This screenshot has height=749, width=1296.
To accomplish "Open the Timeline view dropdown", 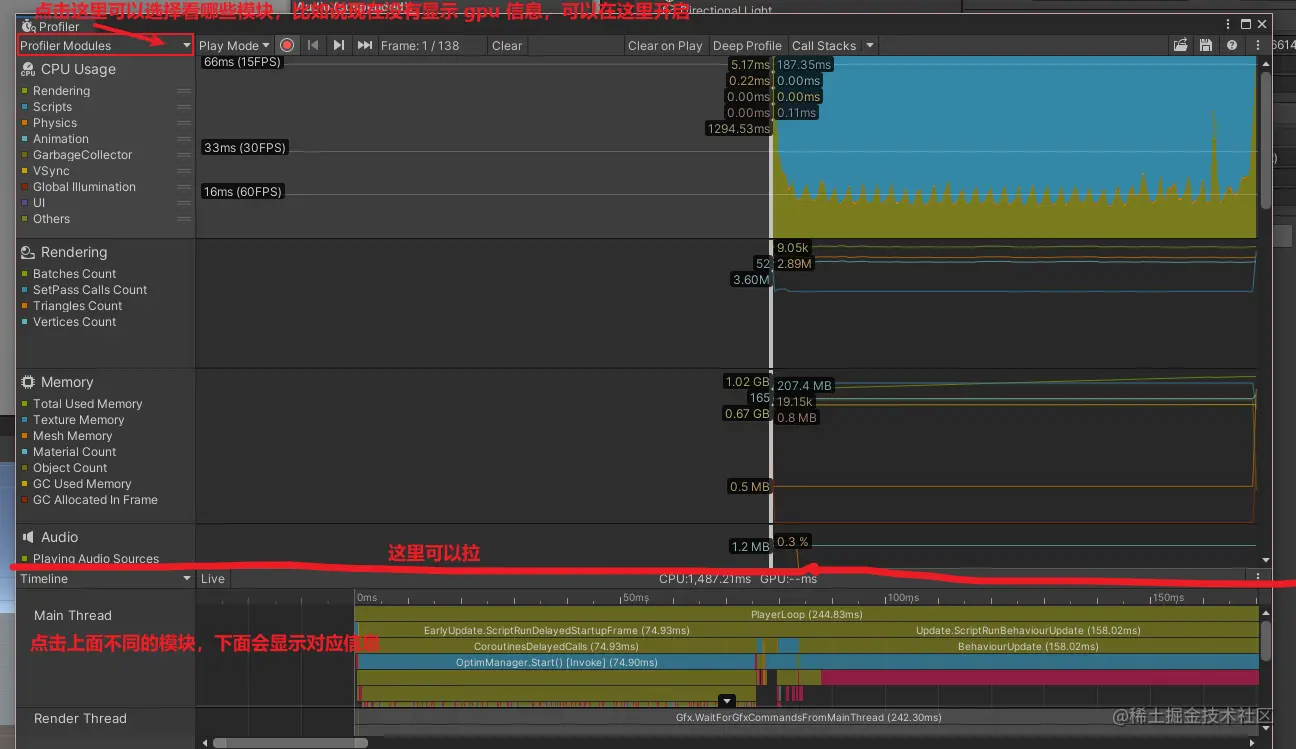I will click(105, 579).
